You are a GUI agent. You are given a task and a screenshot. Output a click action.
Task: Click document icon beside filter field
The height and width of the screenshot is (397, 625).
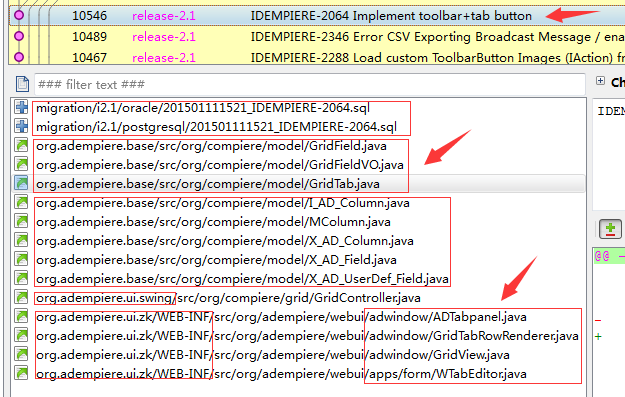(22, 84)
